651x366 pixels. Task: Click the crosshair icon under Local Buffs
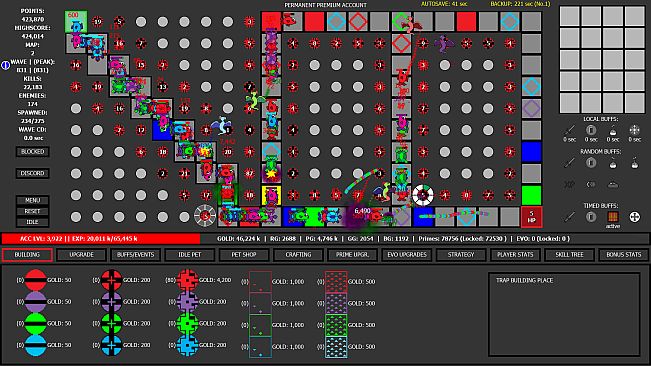point(634,130)
